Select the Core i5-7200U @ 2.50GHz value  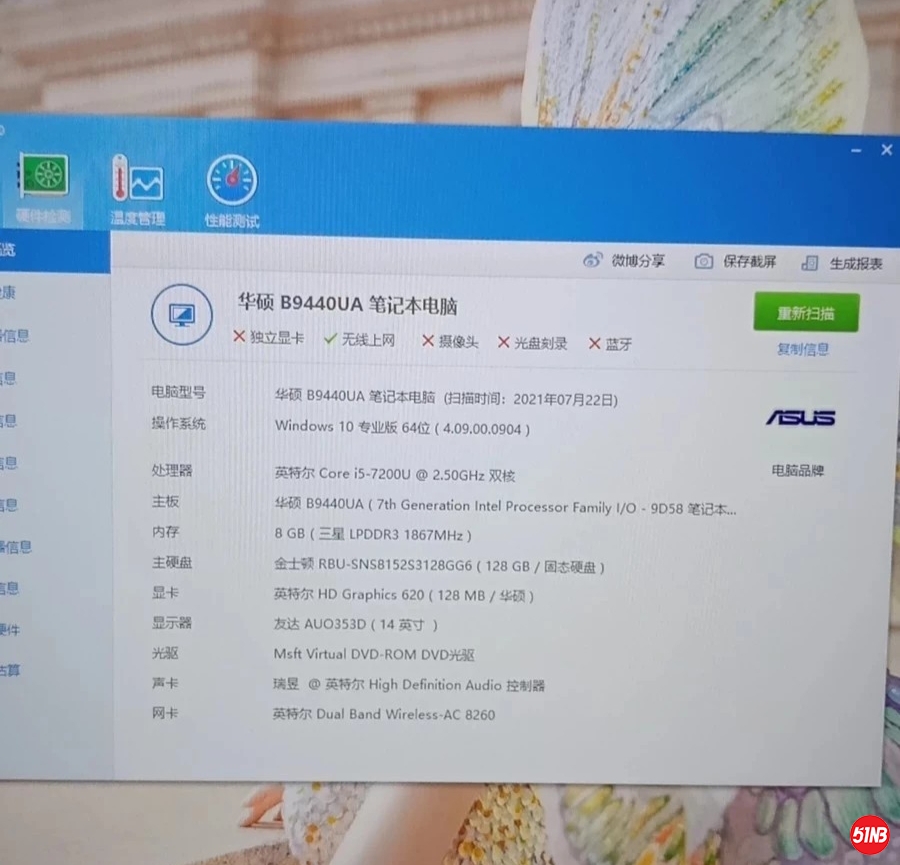395,475
